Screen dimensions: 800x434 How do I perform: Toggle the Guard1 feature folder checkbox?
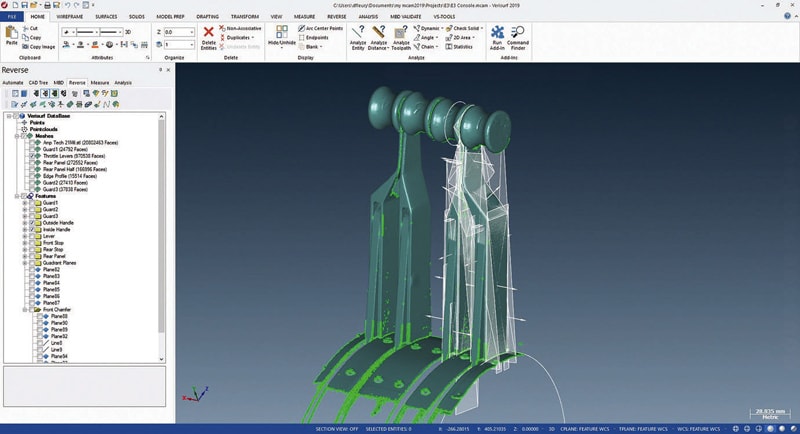point(32,203)
